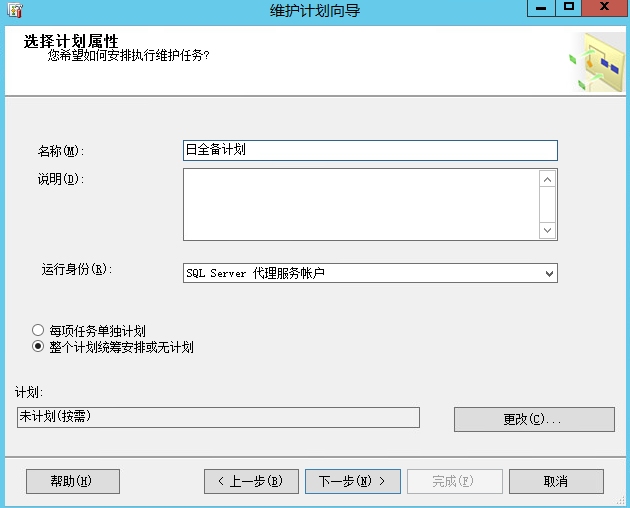Open help with the 帮助(H) button

click(72, 481)
